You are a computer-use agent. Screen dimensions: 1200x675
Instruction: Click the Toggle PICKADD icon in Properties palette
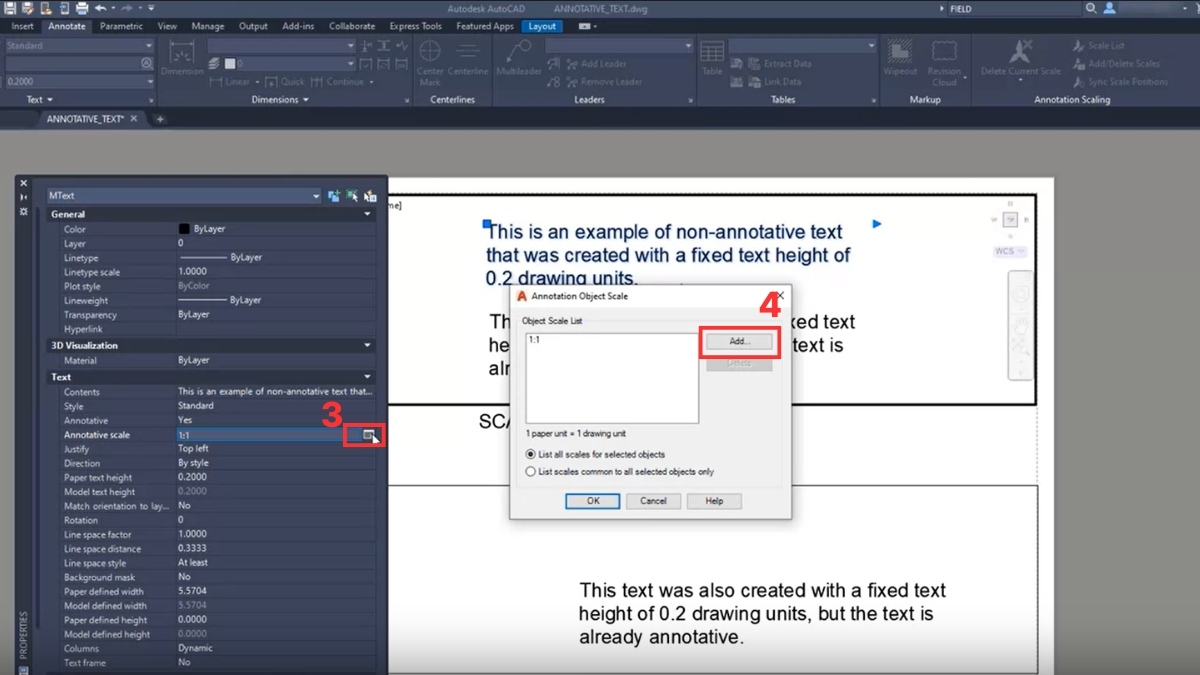point(334,196)
